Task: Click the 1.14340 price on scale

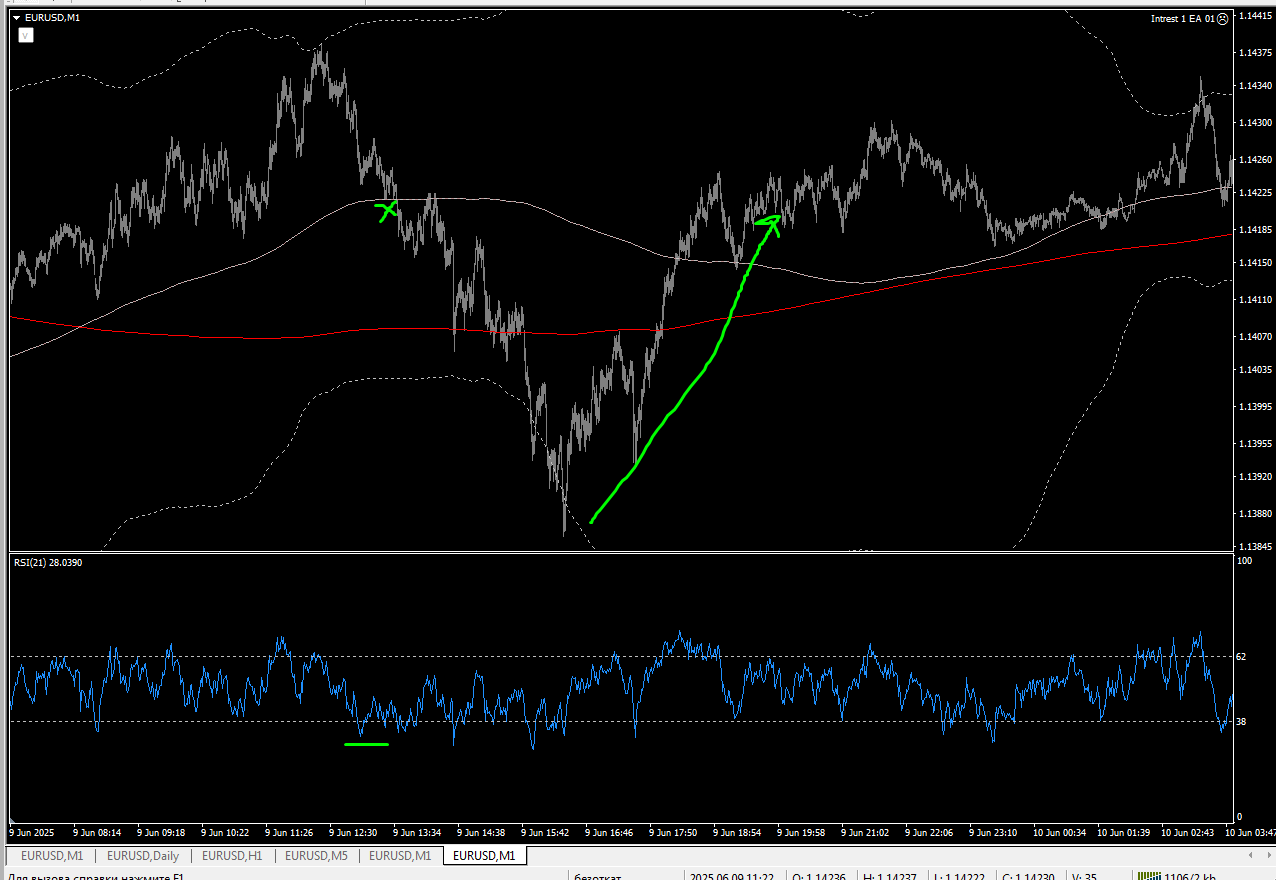Action: pos(1254,86)
